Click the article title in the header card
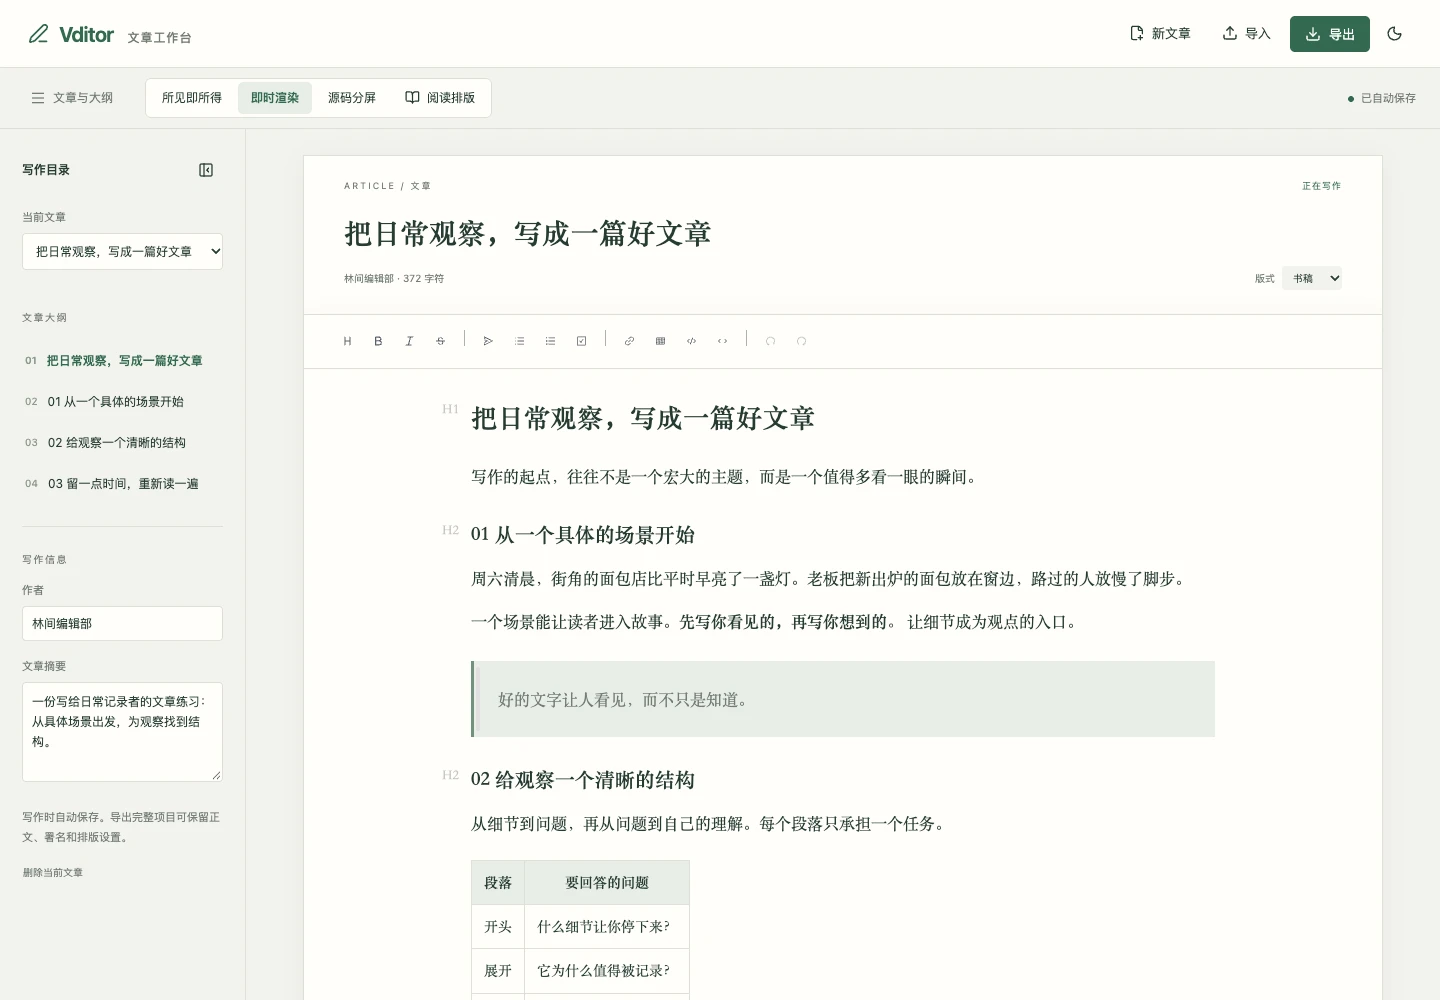The width and height of the screenshot is (1440, 1000). tap(528, 234)
